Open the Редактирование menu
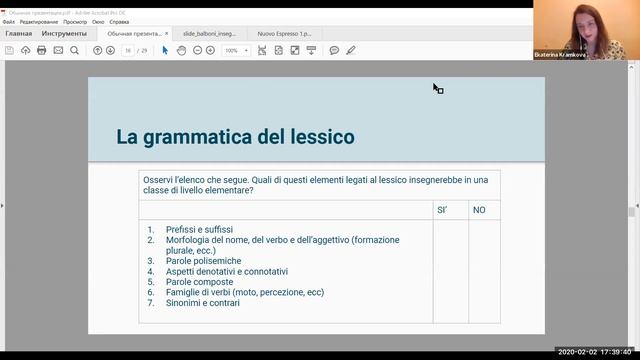The image size is (640, 360). tap(39, 22)
